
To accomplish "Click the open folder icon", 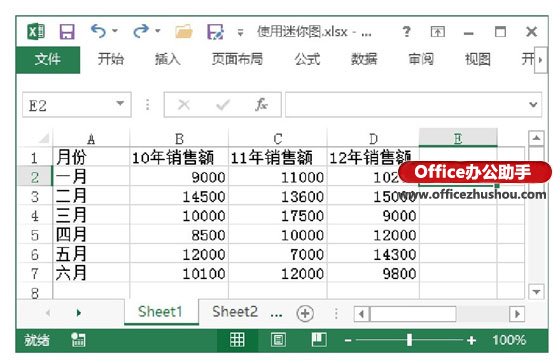I will (184, 32).
